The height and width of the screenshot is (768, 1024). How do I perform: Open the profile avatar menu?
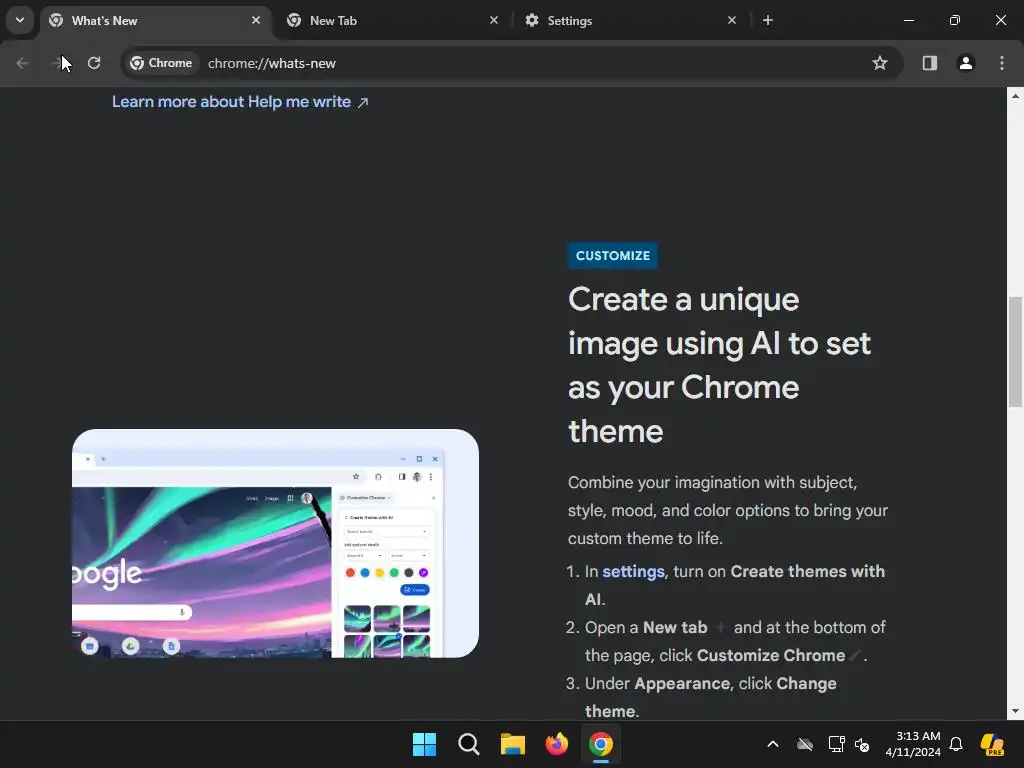[965, 63]
